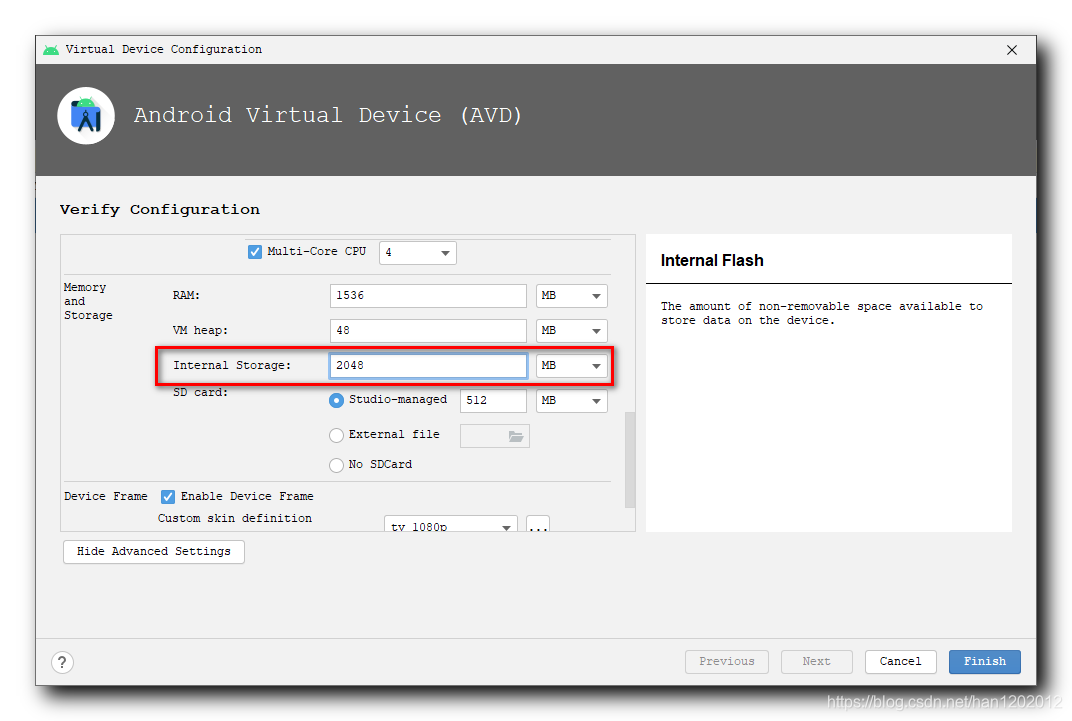Click the Internal Storage: label
The width and height of the screenshot is (1072, 721).
point(232,366)
